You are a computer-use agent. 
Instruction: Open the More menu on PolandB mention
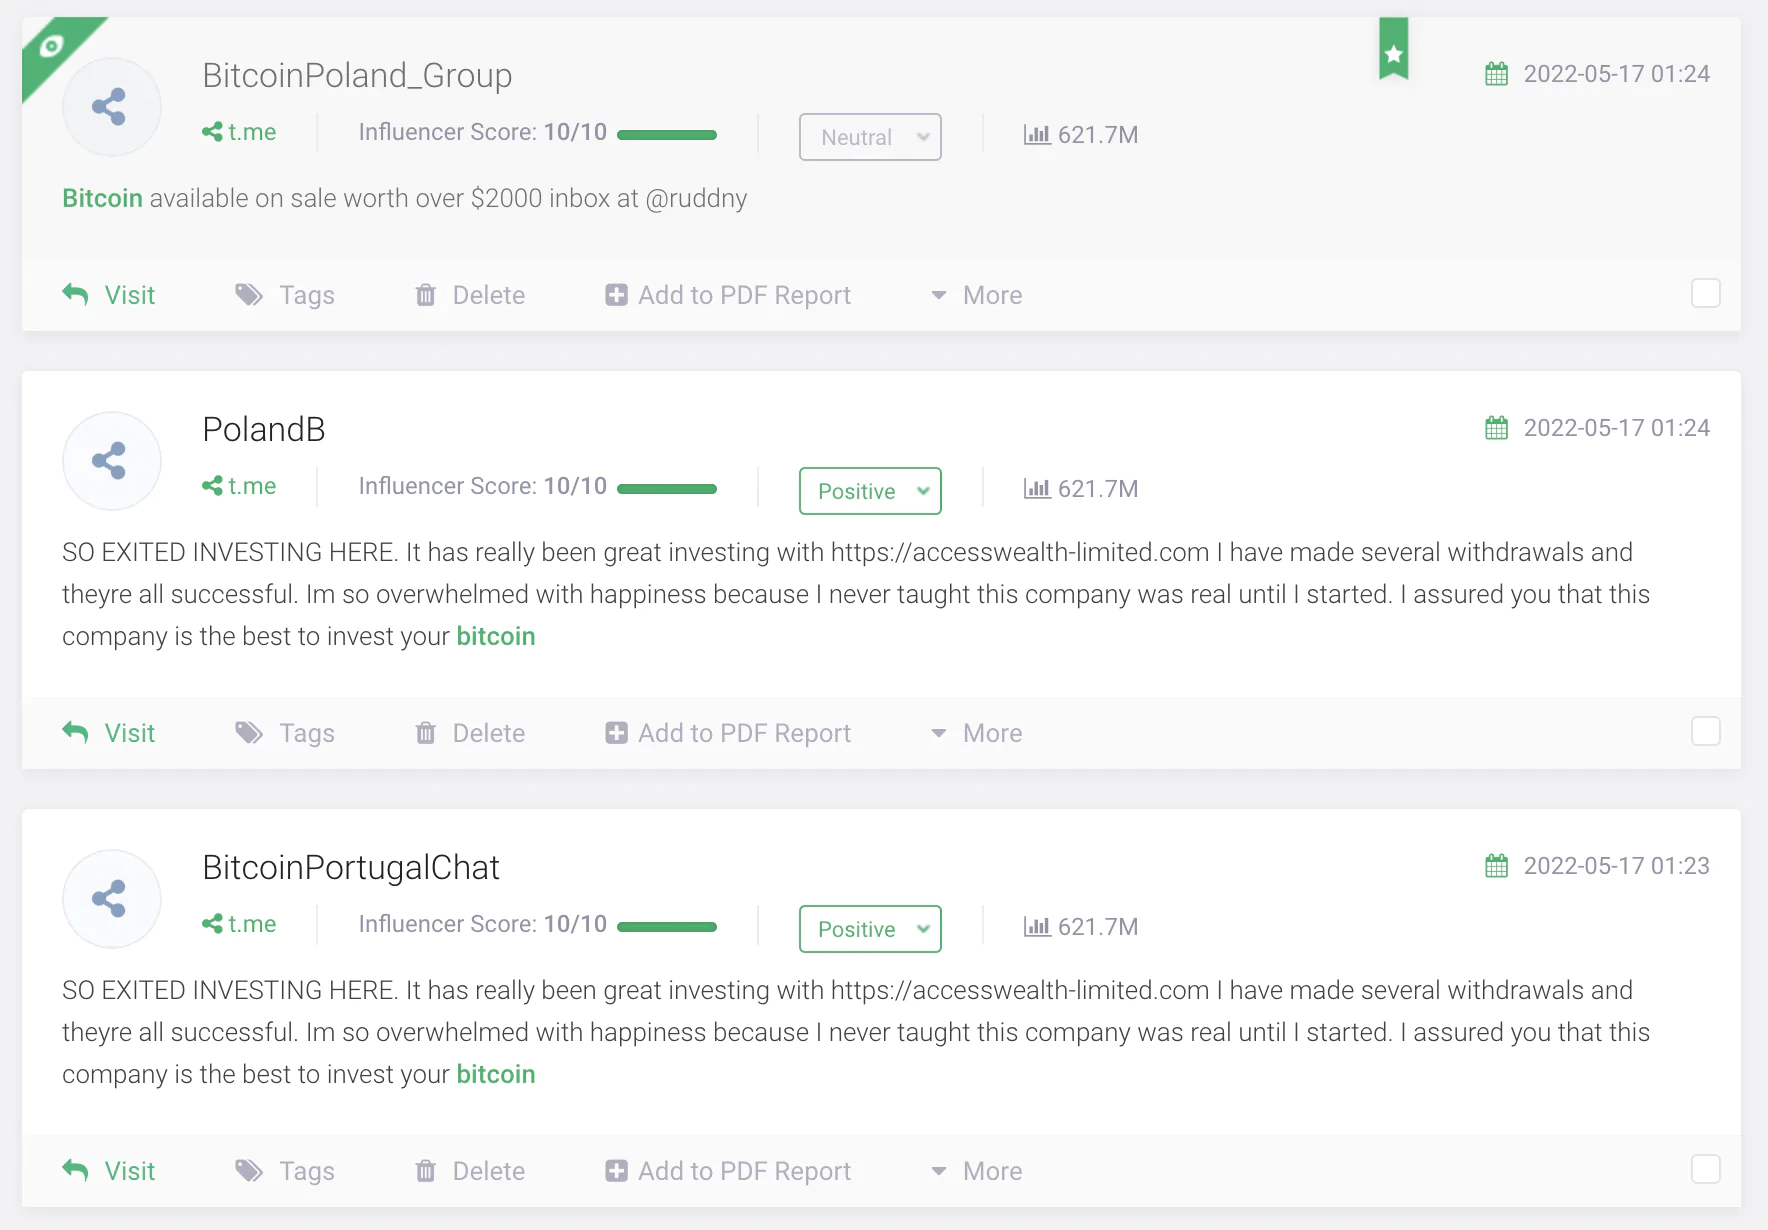974,733
